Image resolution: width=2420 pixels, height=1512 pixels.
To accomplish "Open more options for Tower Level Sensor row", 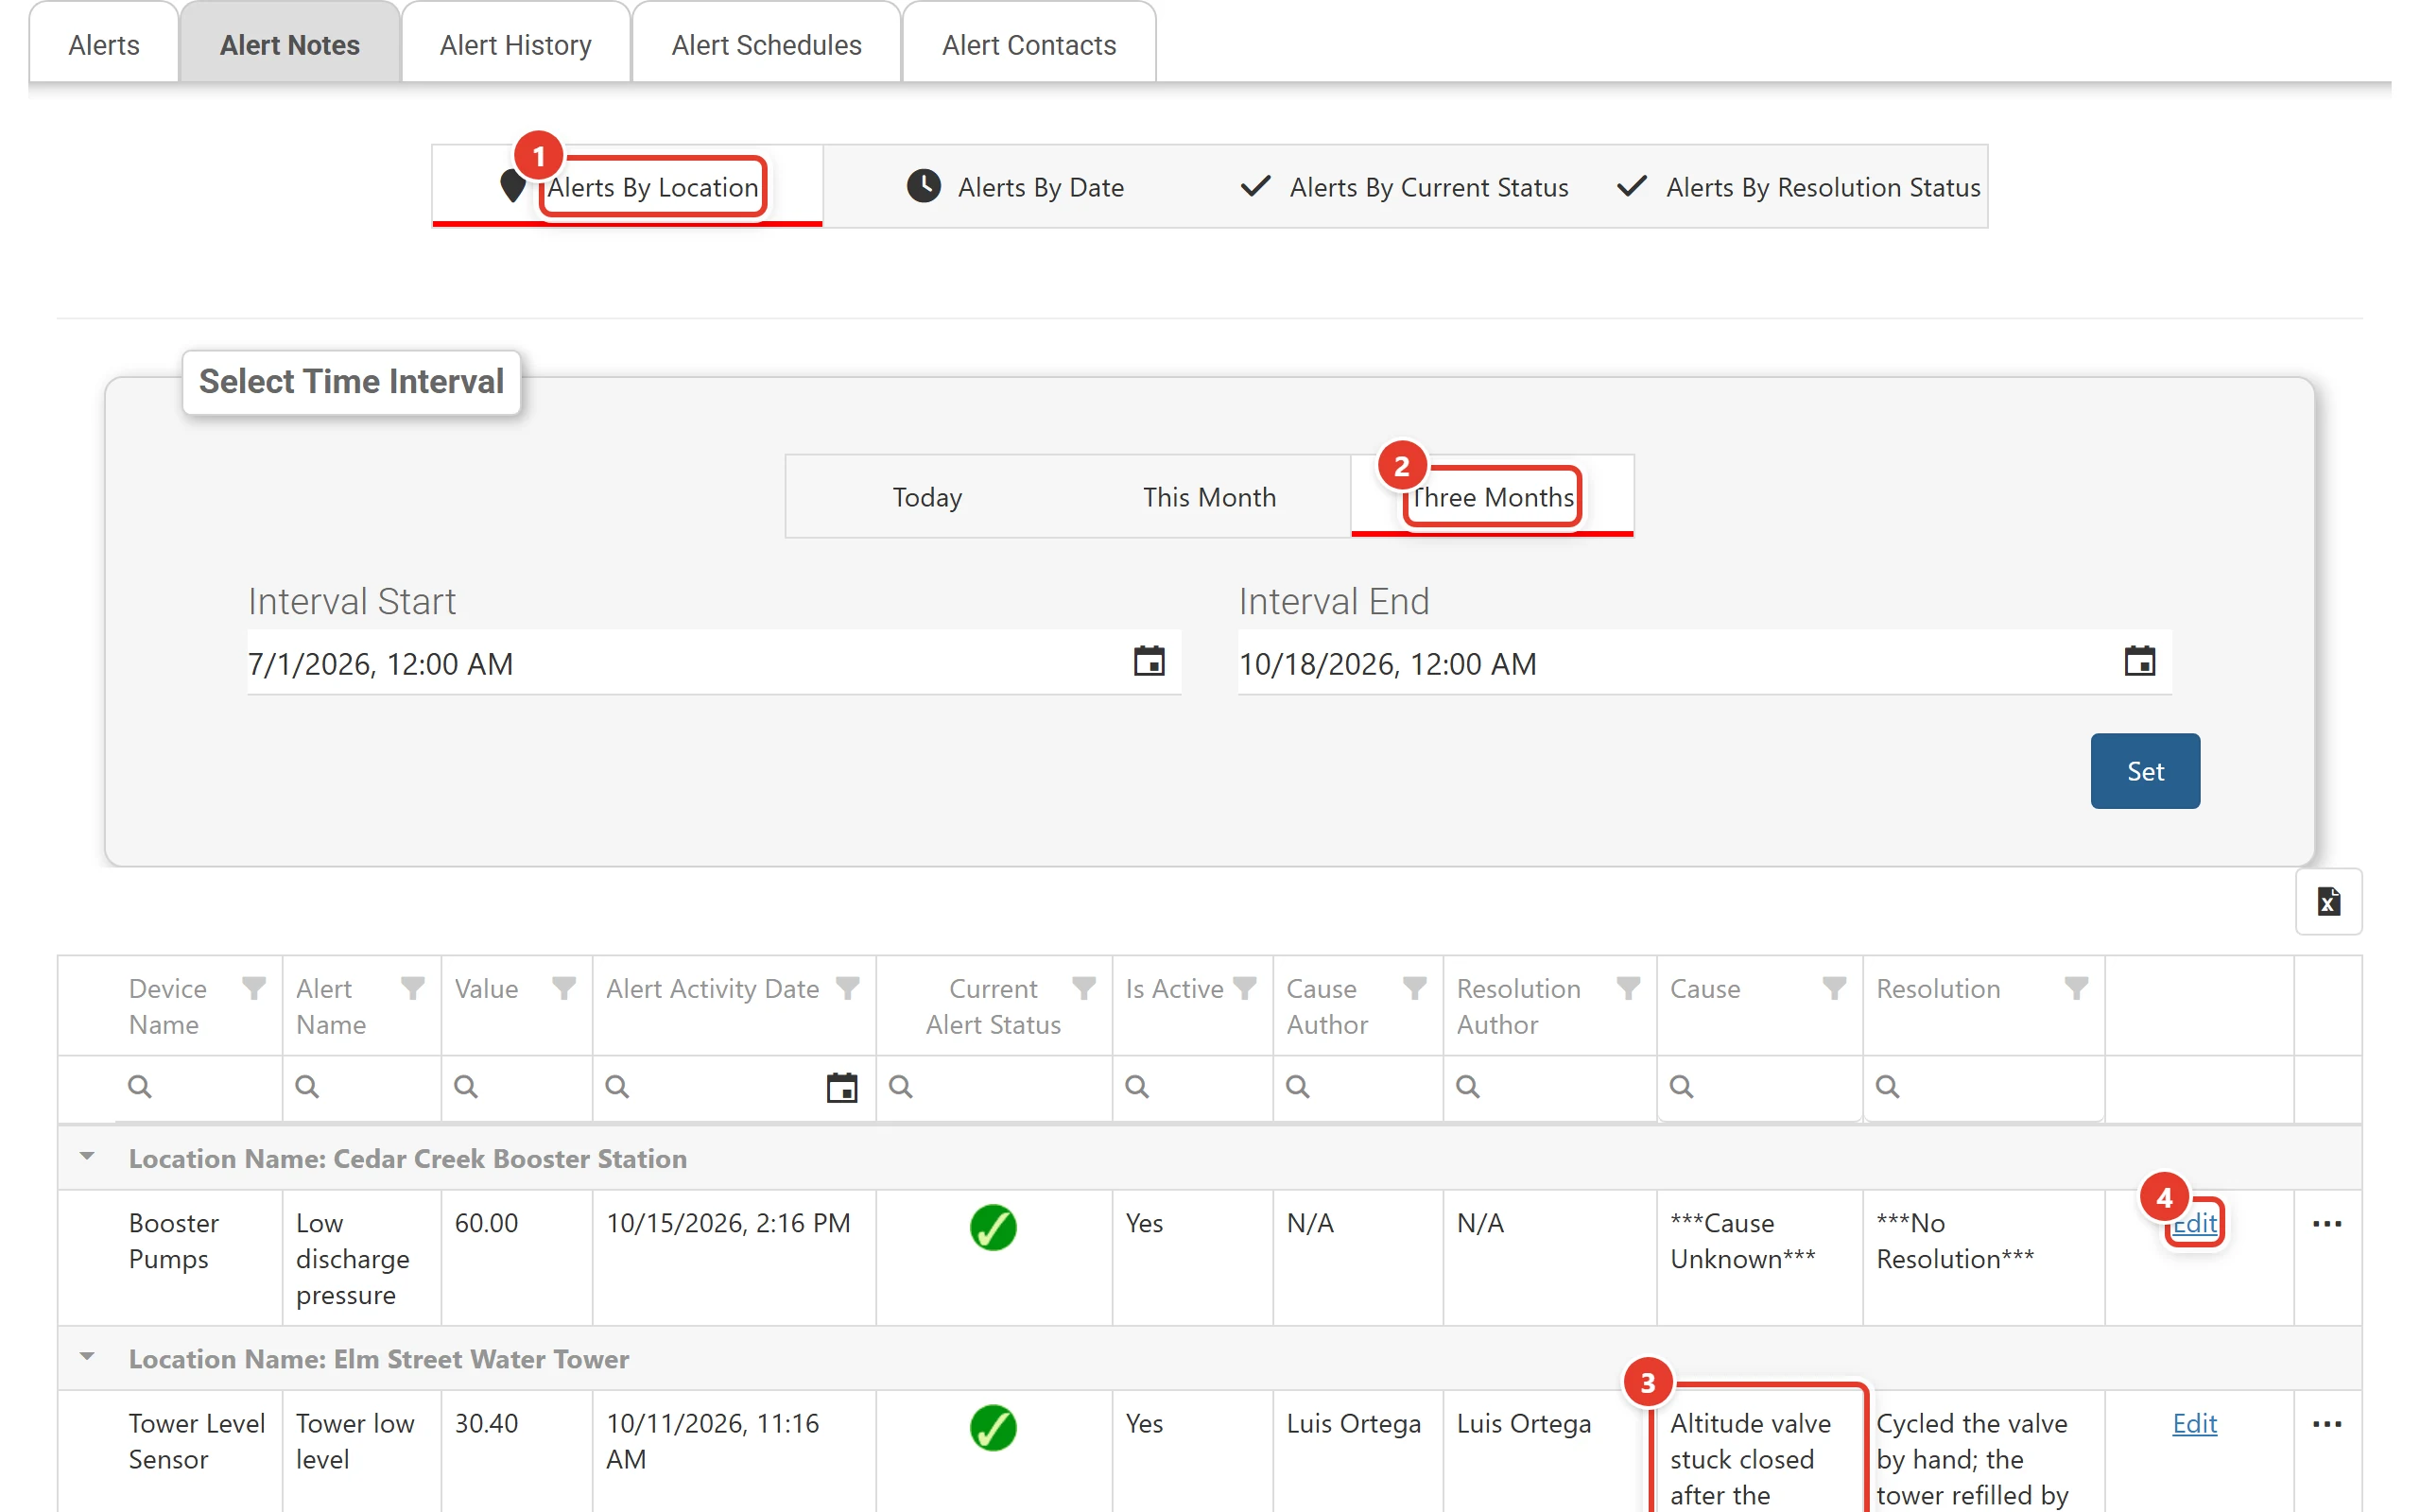I will pos(2326,1424).
